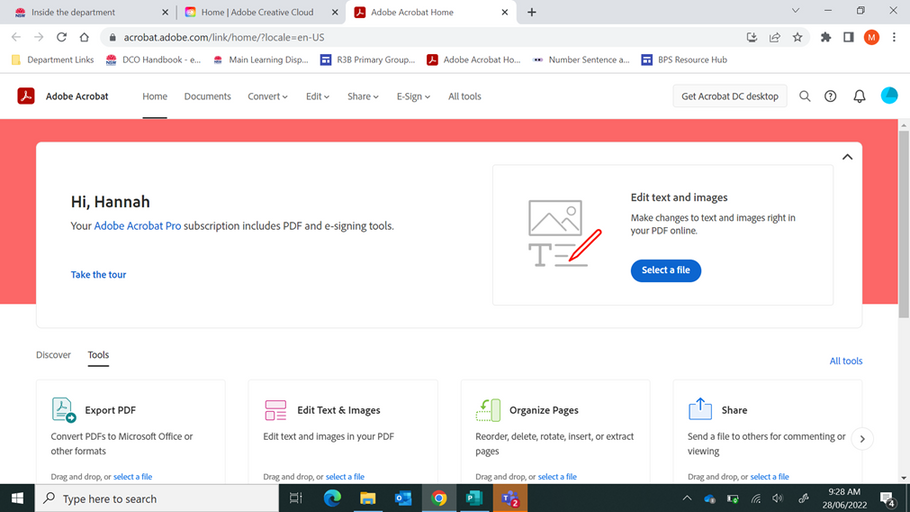
Task: Expand the Convert dropdown menu
Action: coord(267,97)
